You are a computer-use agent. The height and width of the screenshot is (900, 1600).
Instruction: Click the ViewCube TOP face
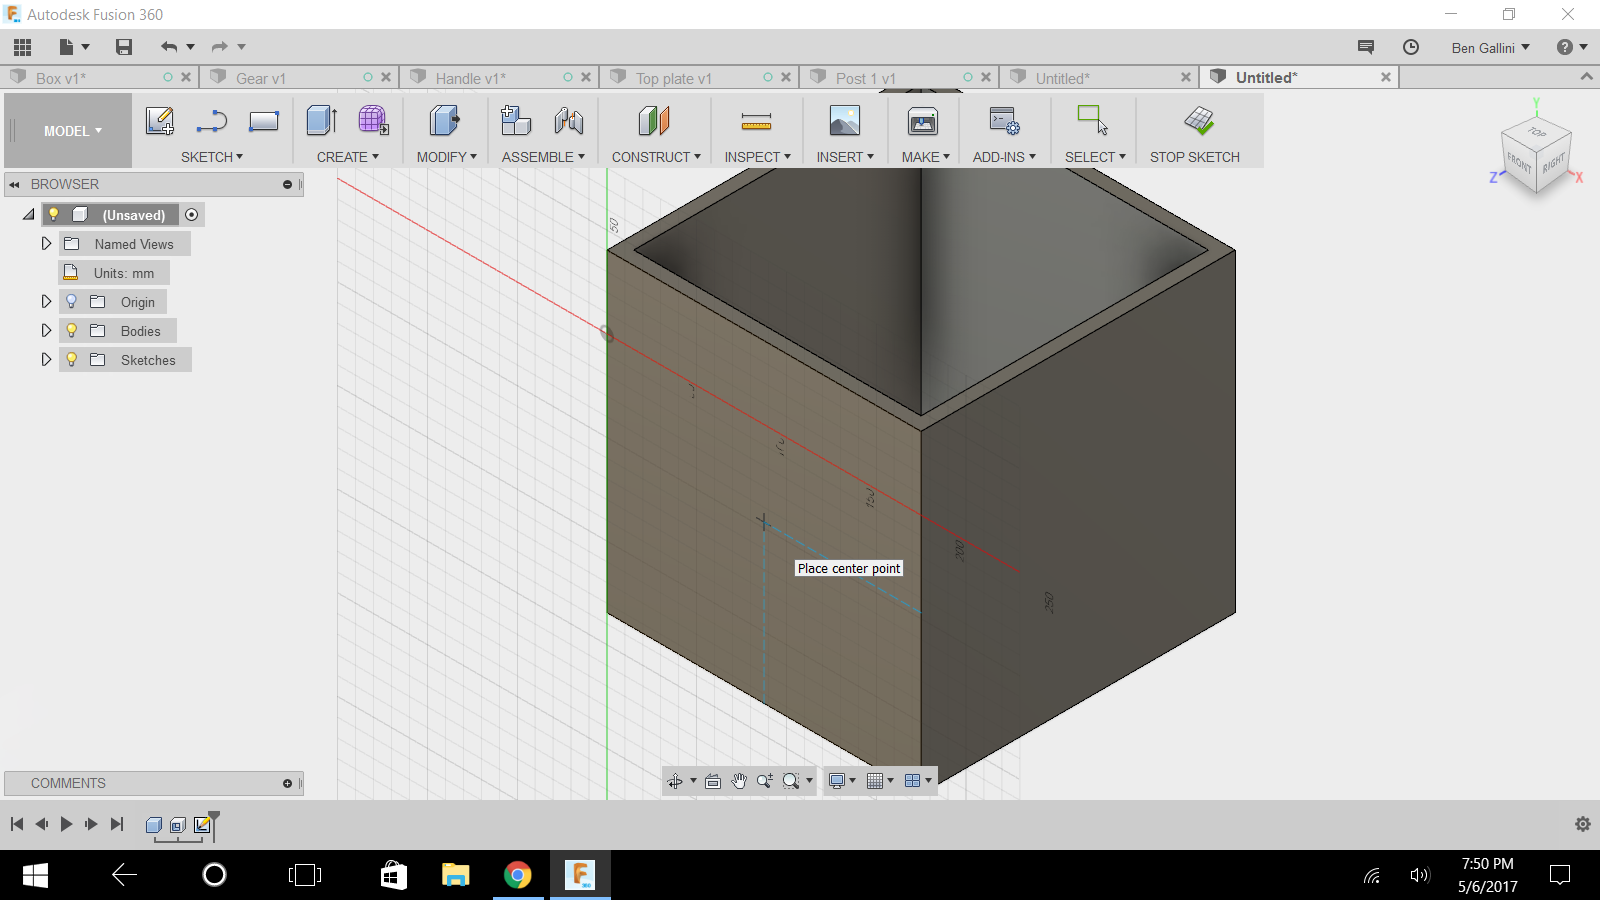coord(1538,133)
